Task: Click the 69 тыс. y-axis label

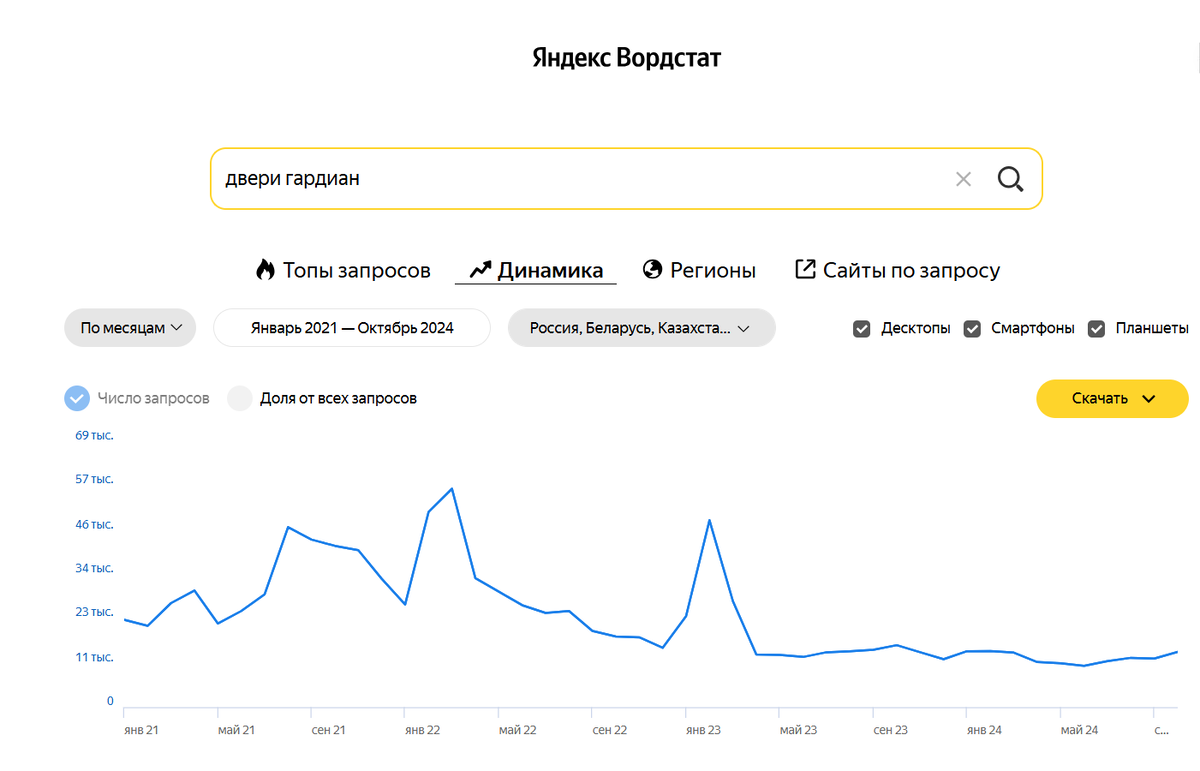Action: point(95,436)
